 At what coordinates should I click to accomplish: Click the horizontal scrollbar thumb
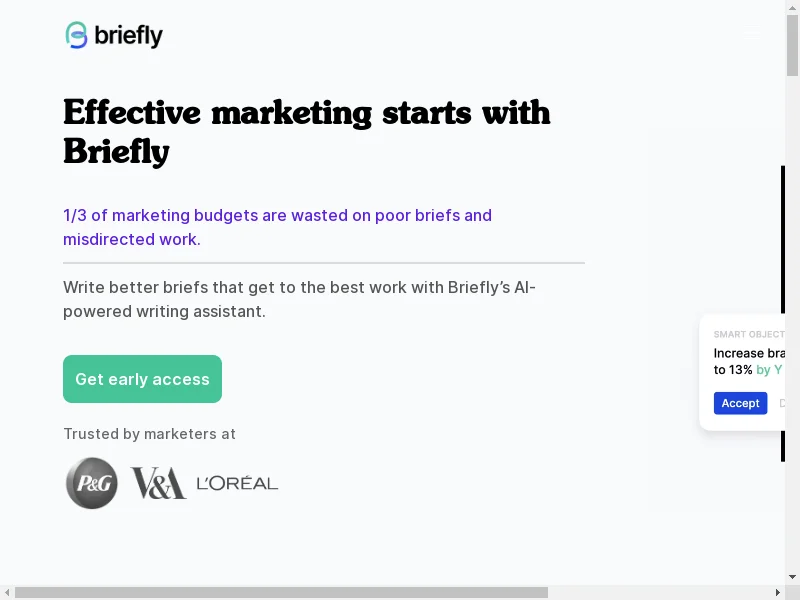coord(280,592)
